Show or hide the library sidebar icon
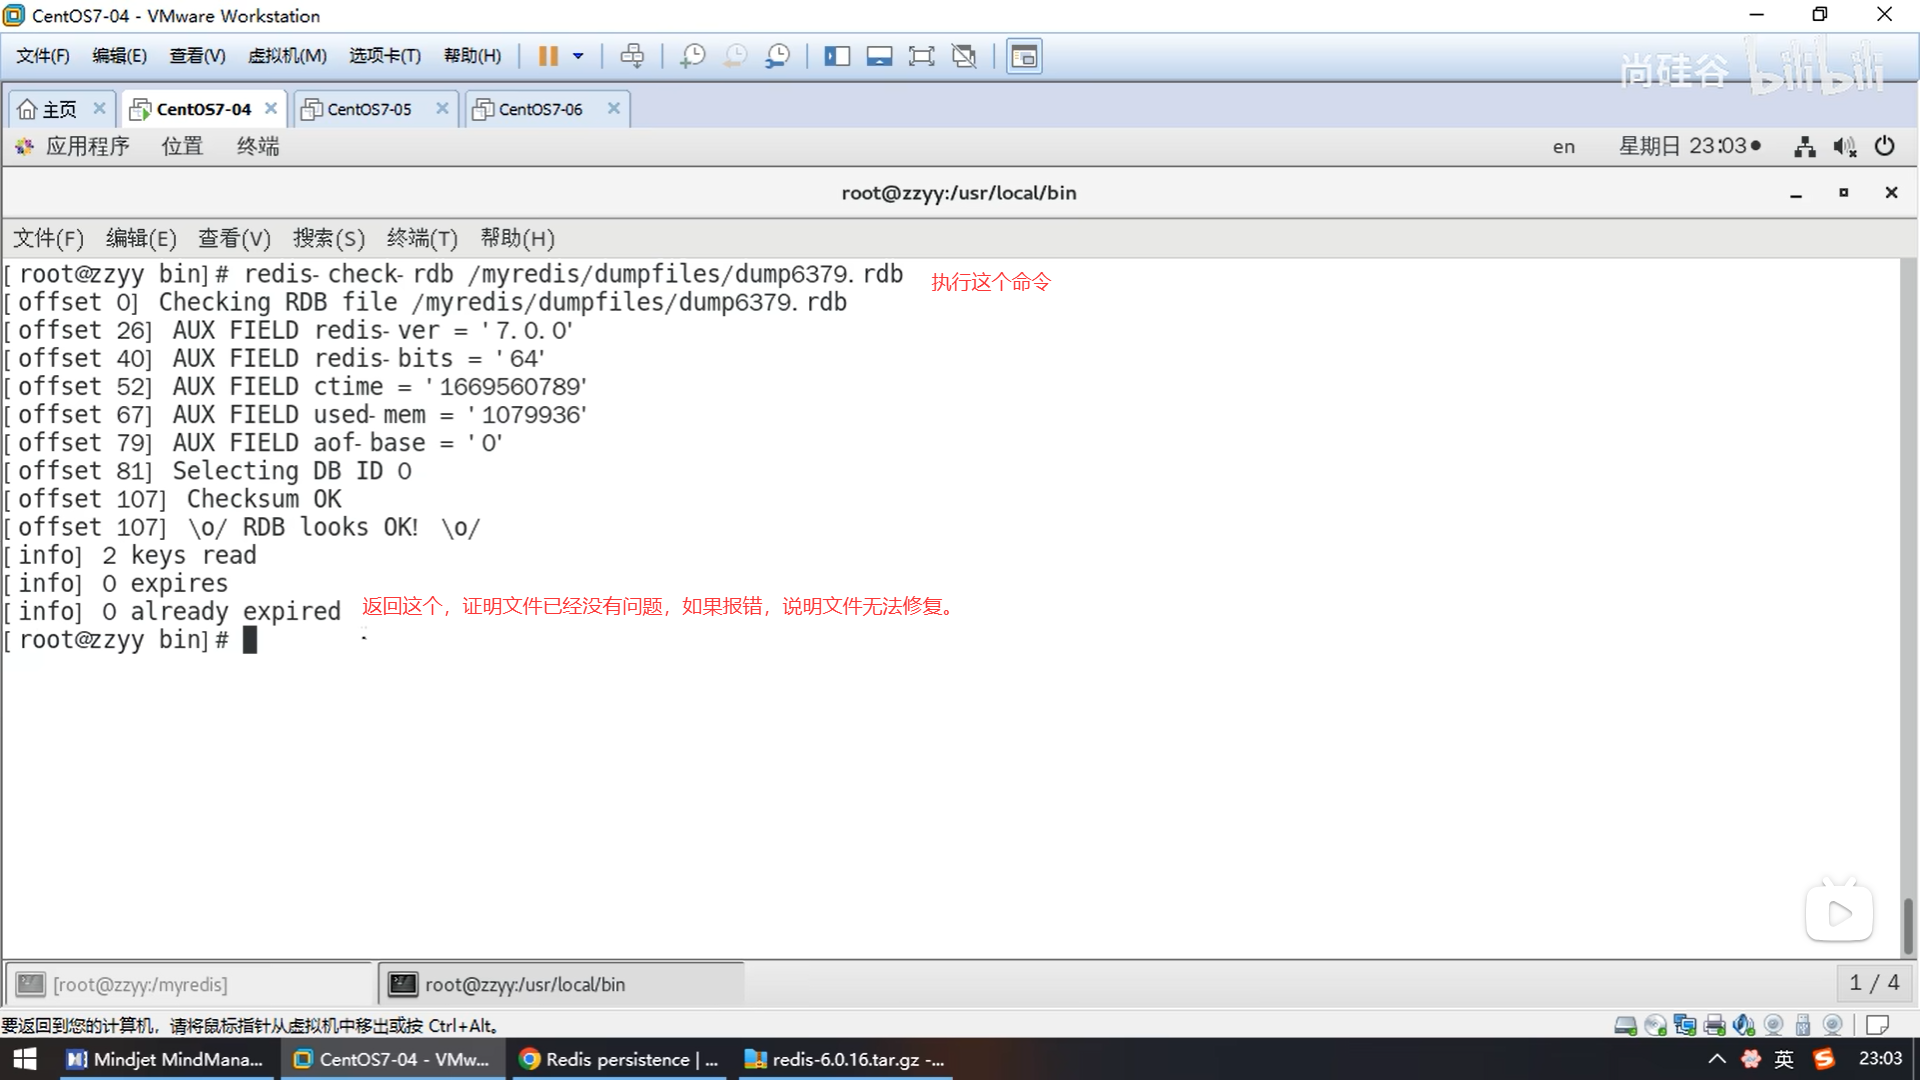Screen dimensions: 1920x1080 [836, 56]
